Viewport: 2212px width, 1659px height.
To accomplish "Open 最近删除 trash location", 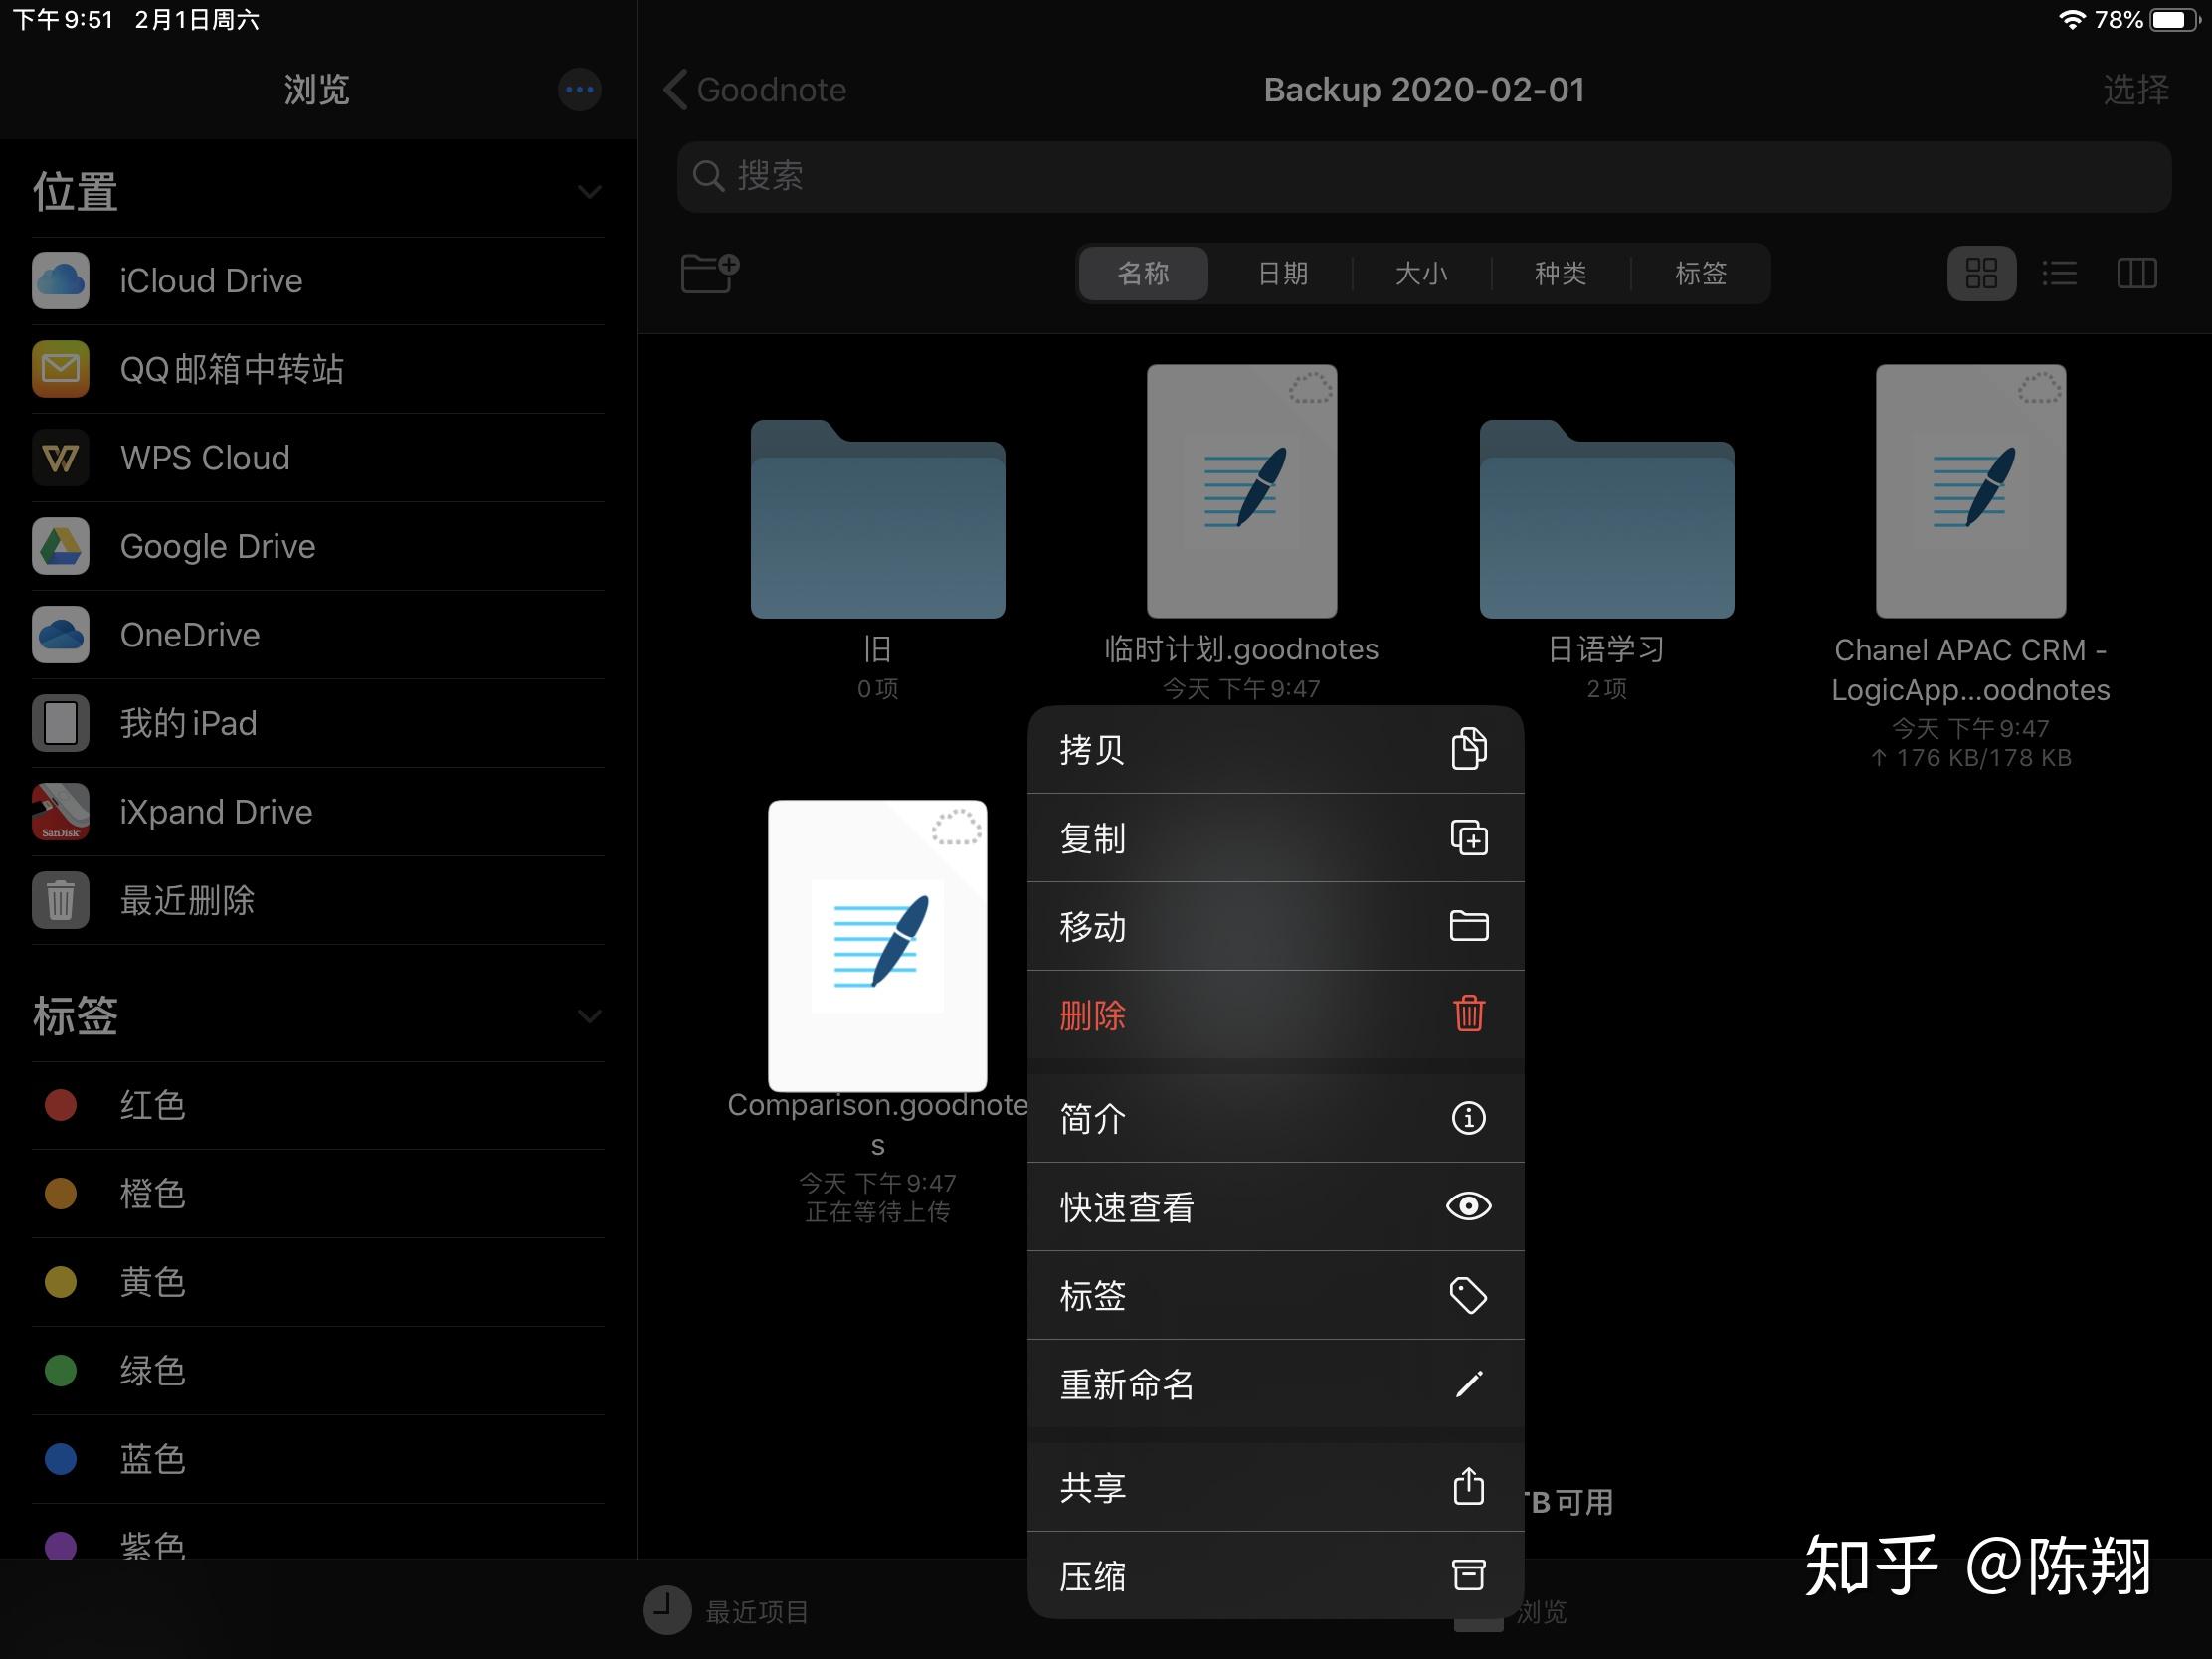I will pos(187,900).
